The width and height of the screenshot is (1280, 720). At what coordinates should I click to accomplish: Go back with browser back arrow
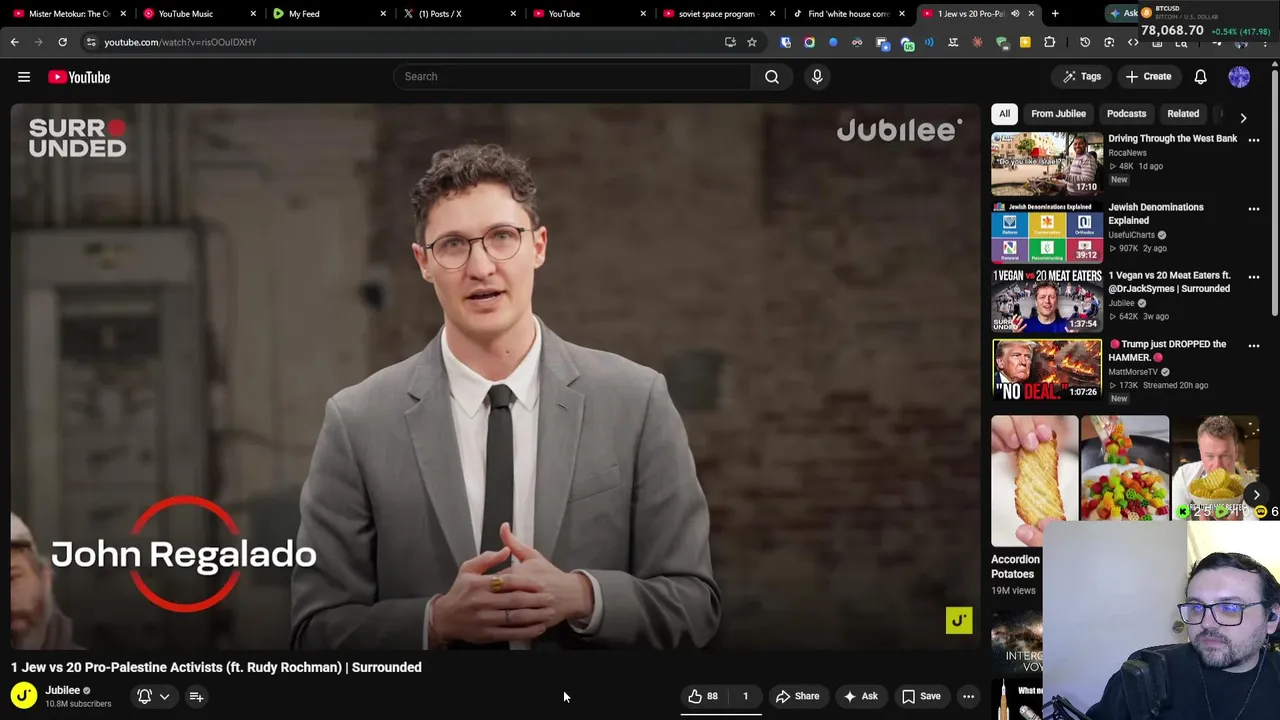(15, 42)
